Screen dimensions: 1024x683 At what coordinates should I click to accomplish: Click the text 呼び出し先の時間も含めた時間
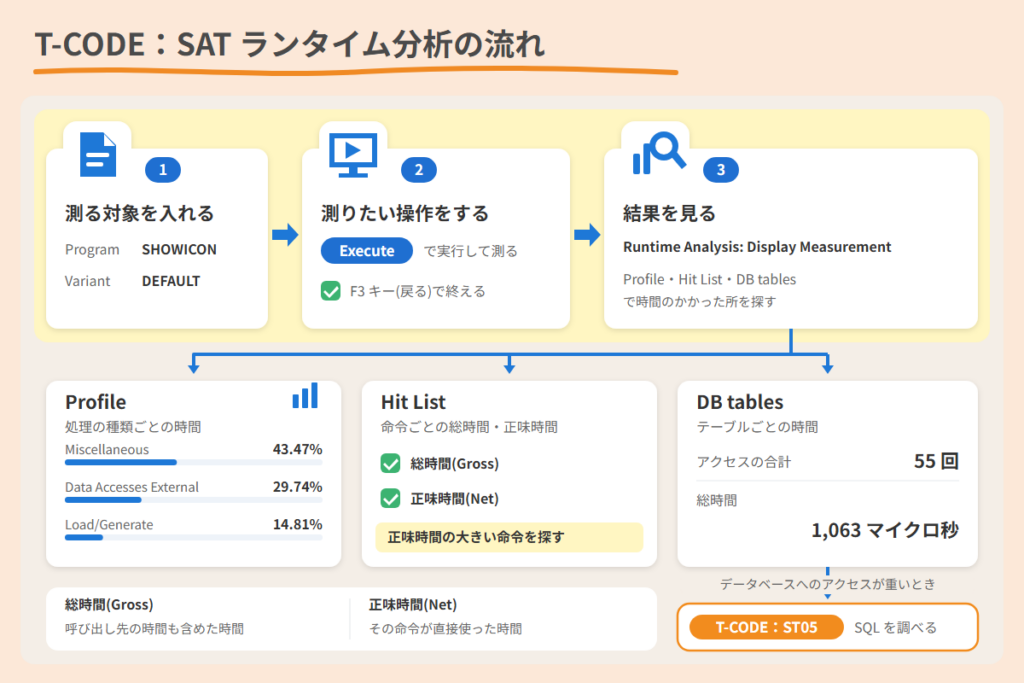(x=154, y=629)
